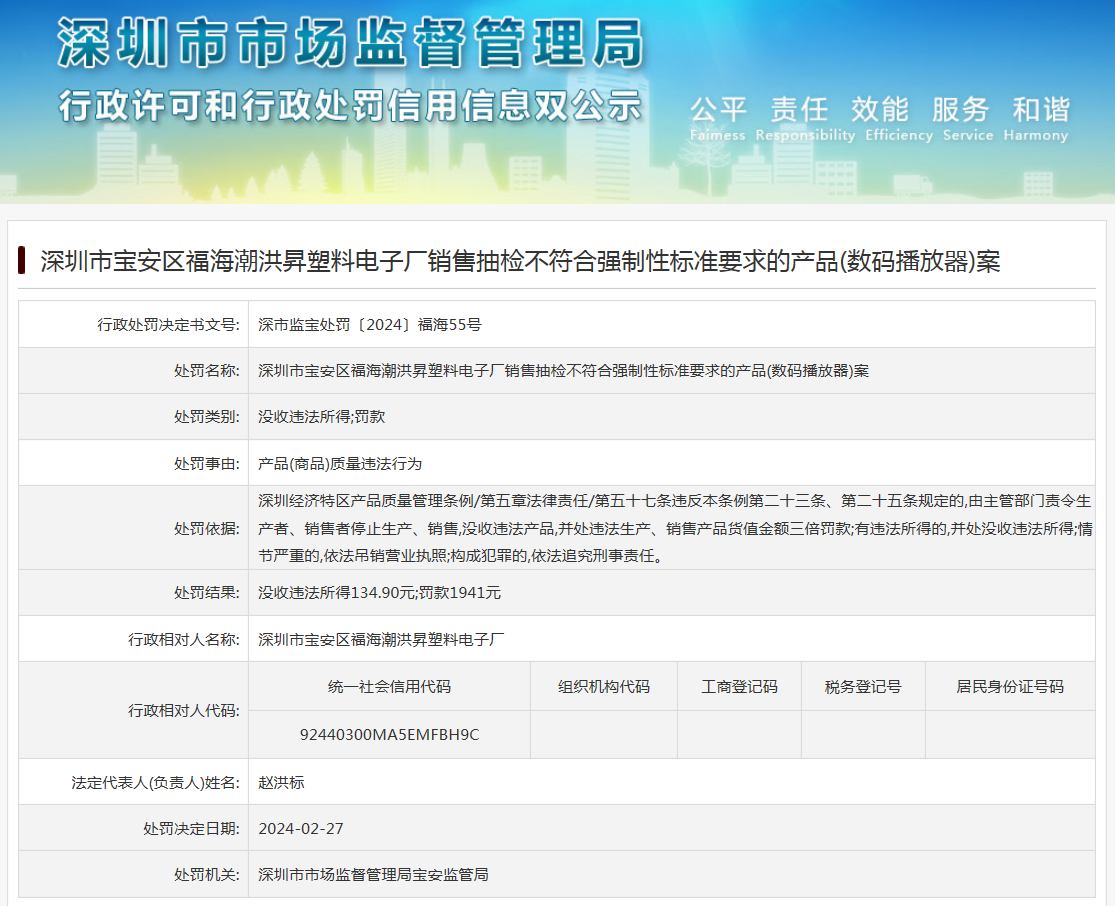Click the 行政相对人代码 row label
This screenshot has width=1115, height=906.
(x=184, y=710)
